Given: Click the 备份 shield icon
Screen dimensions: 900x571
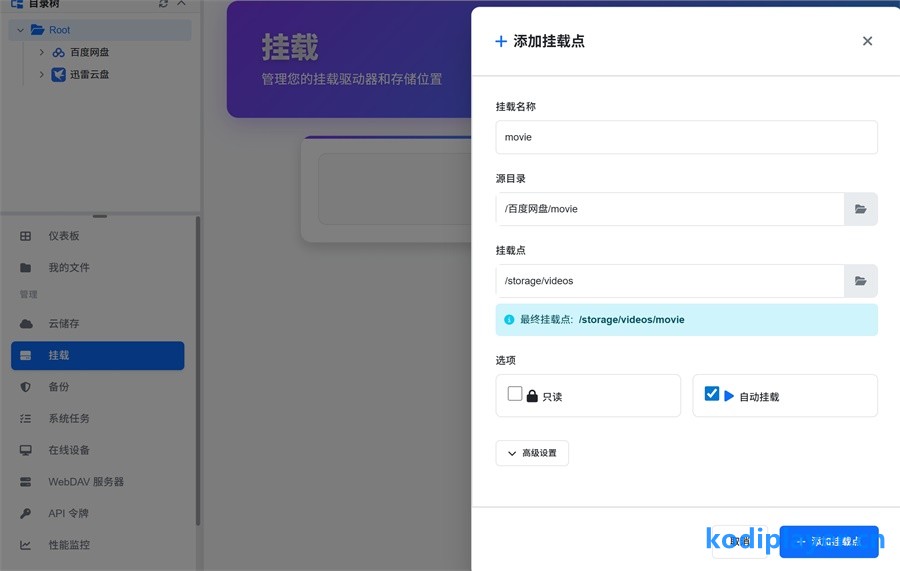Looking at the screenshot, I should coord(26,387).
